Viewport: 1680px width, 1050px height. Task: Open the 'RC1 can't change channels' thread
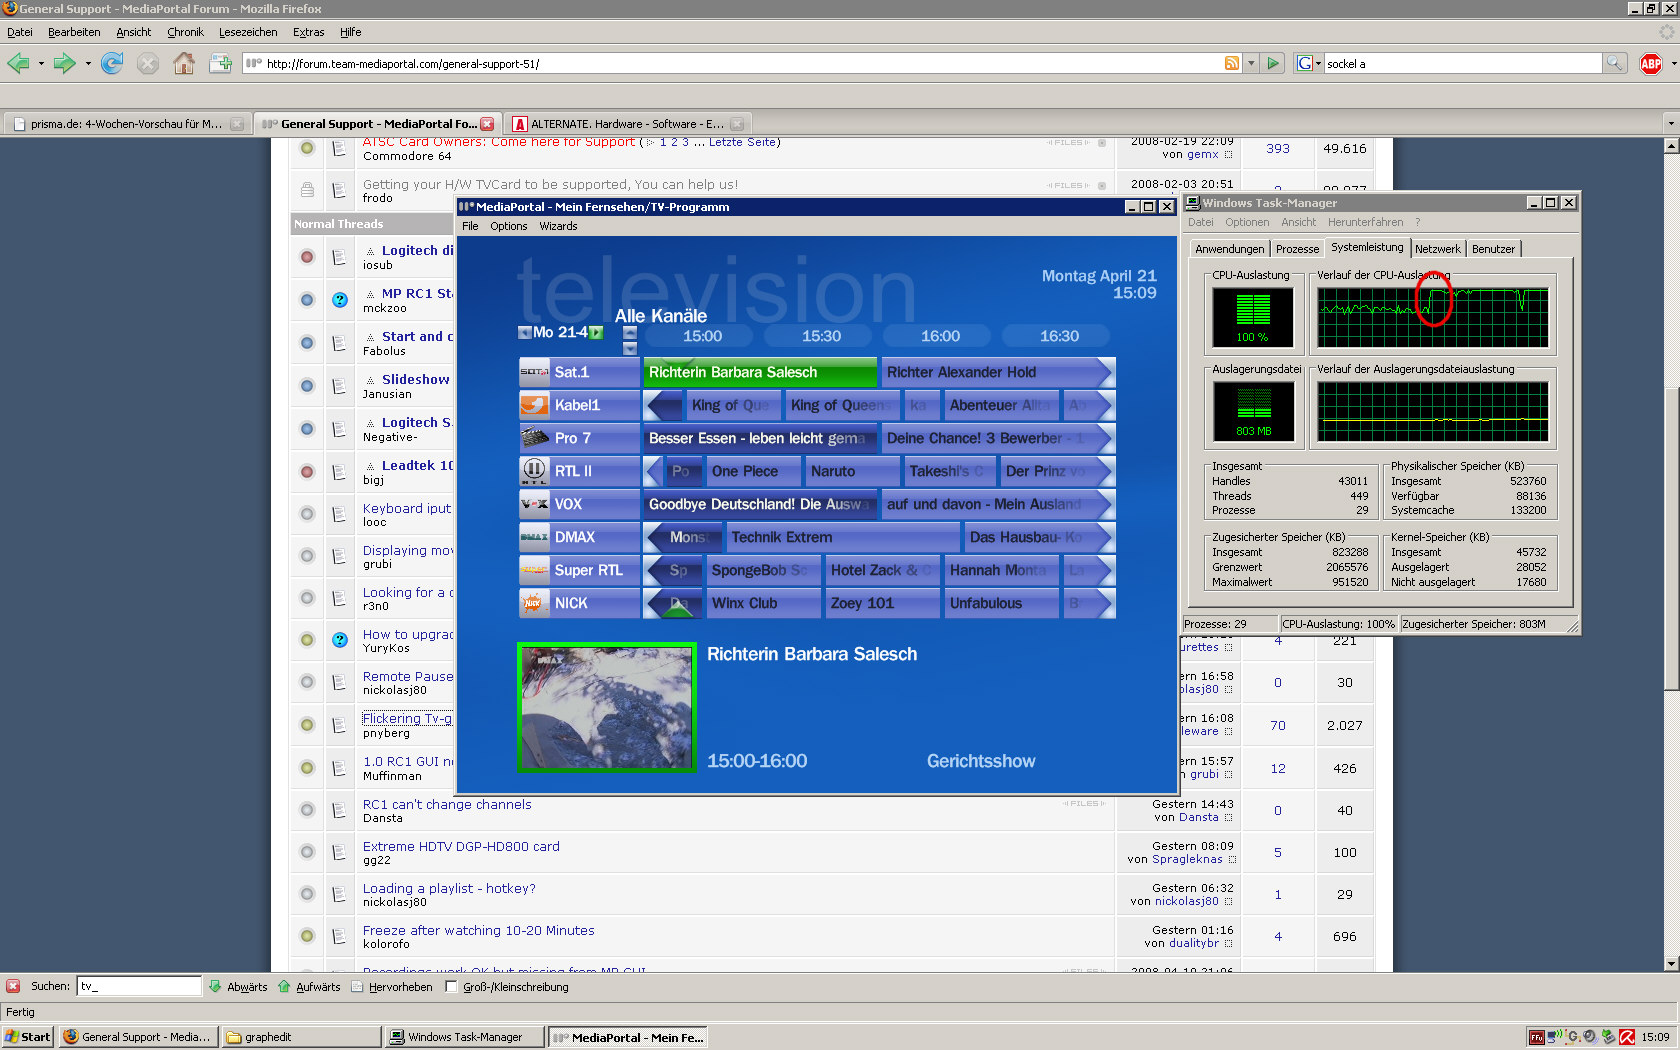click(x=447, y=804)
